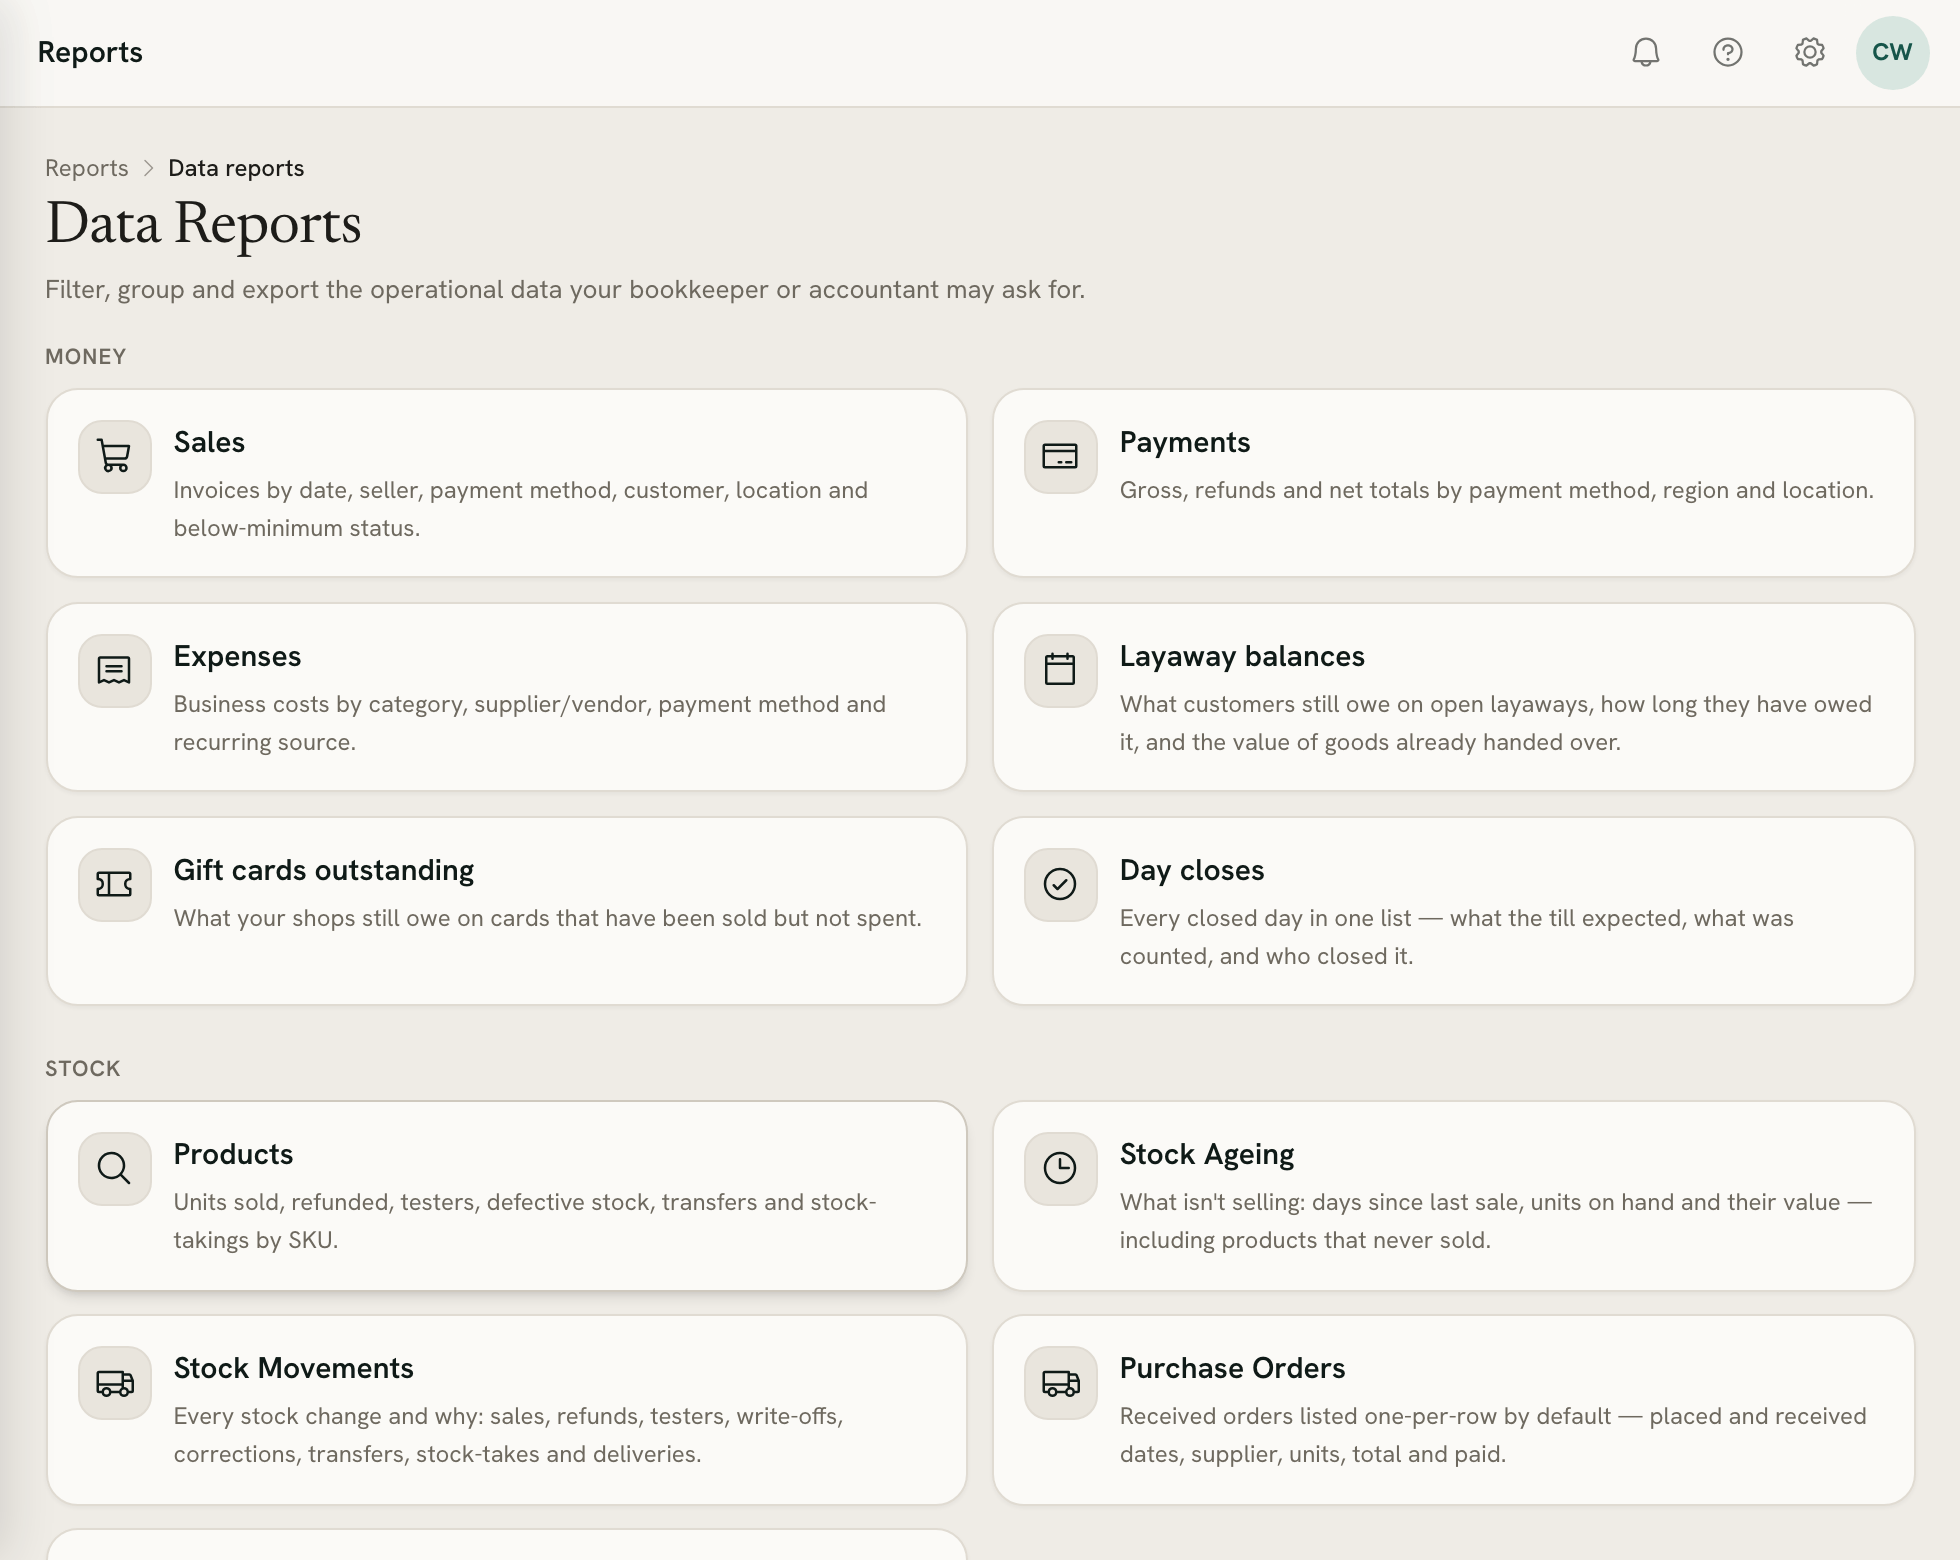The image size is (1960, 1560).
Task: Click the Expenses receipt icon
Action: coord(115,671)
